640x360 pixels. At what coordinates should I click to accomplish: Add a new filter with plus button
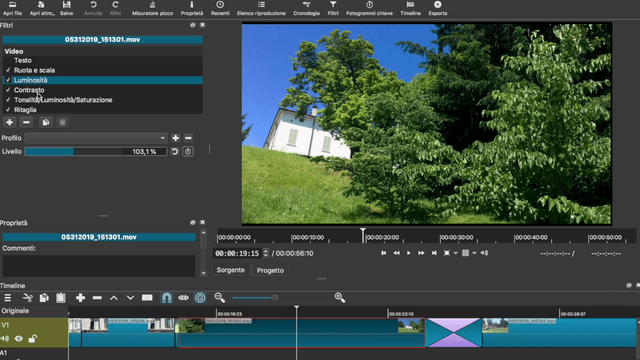tap(9, 122)
